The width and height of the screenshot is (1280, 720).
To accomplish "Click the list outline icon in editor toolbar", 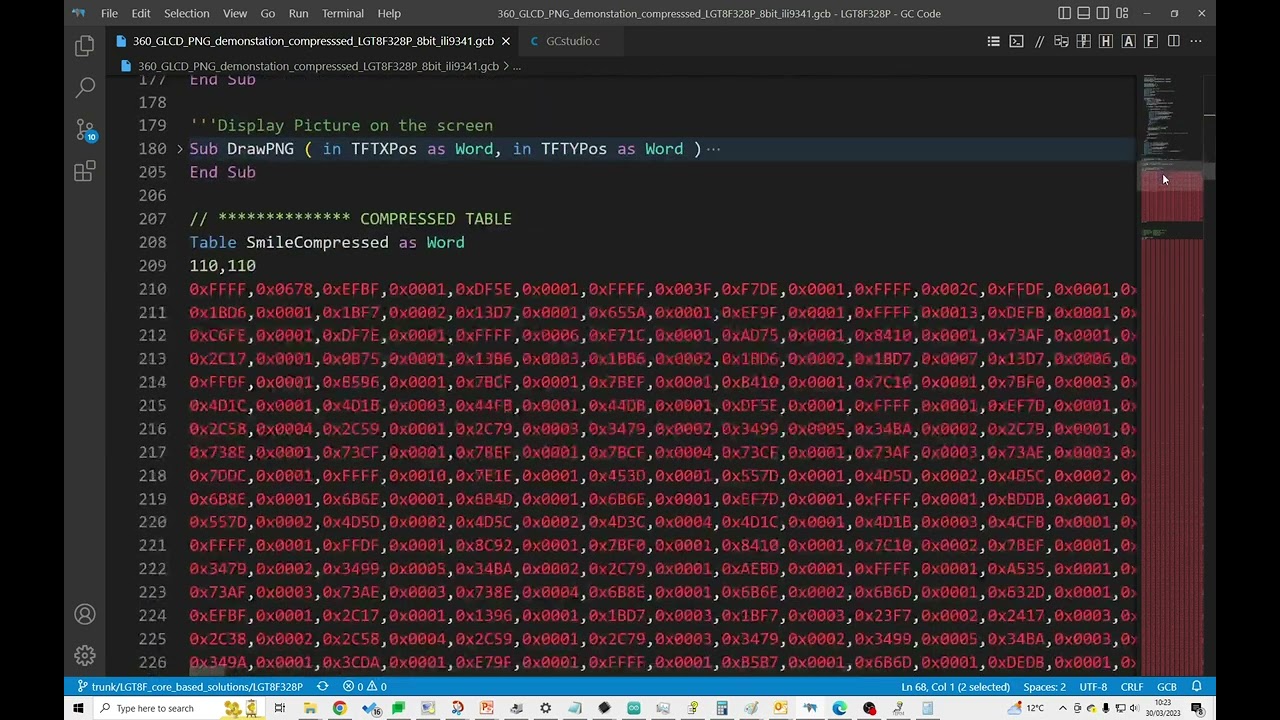I will coord(993,41).
